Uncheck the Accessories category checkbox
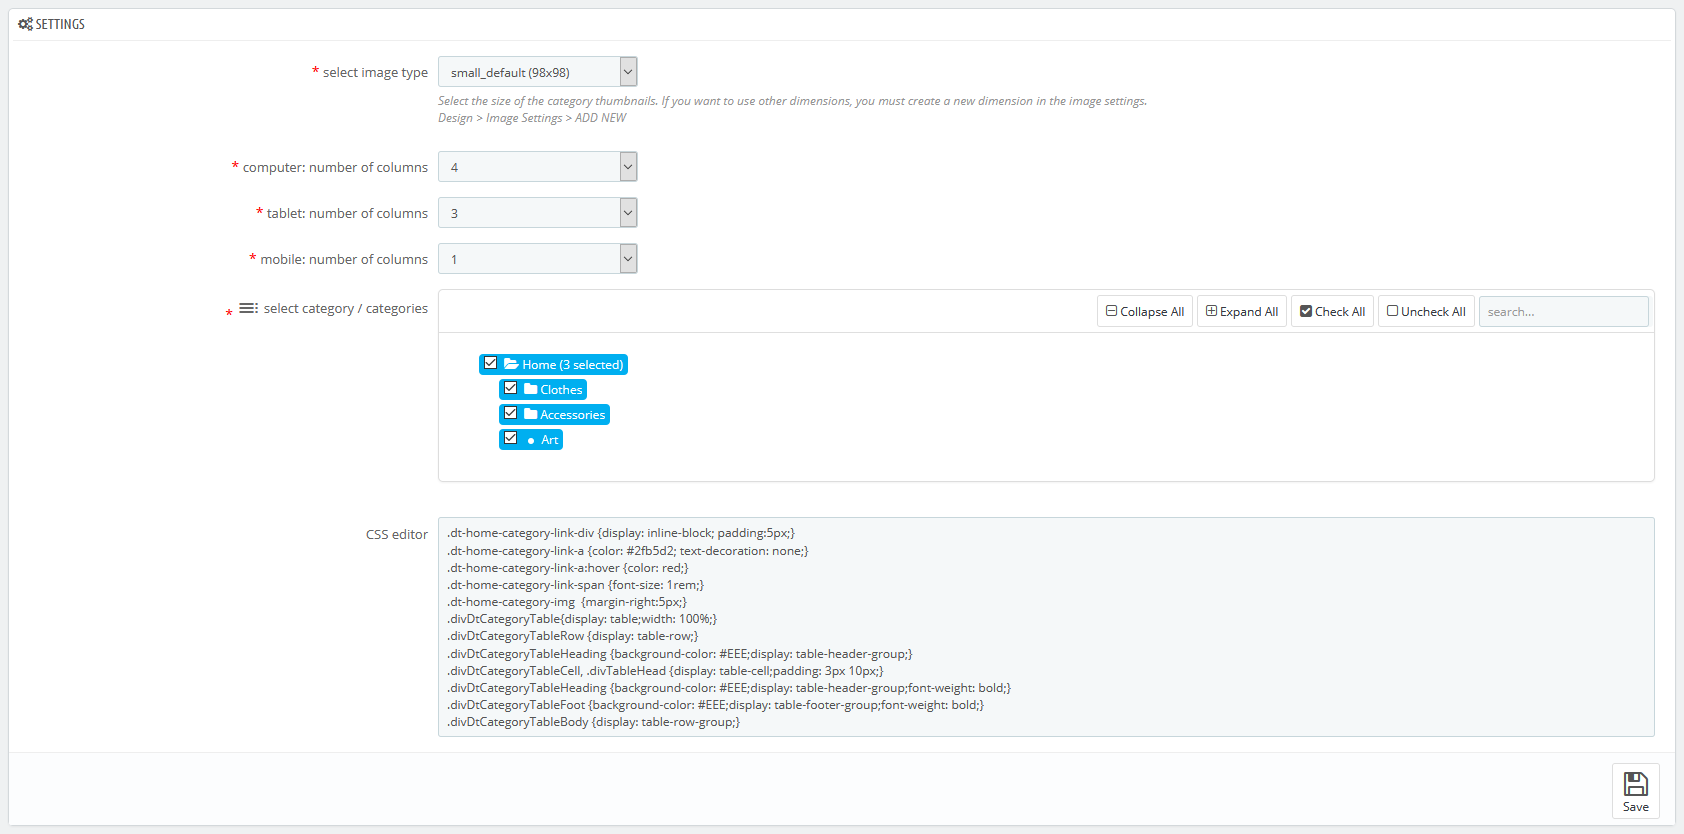The image size is (1684, 834). point(511,413)
